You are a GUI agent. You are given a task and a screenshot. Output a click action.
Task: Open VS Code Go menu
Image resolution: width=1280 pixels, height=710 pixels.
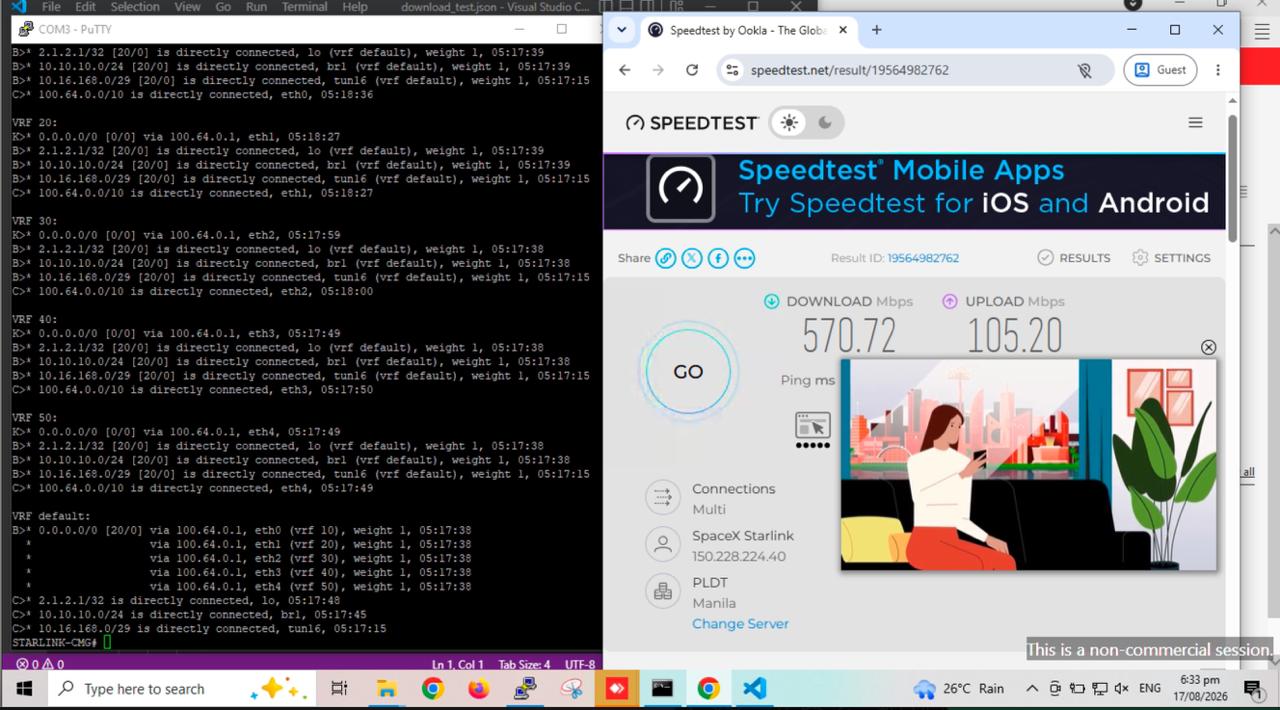coord(223,6)
